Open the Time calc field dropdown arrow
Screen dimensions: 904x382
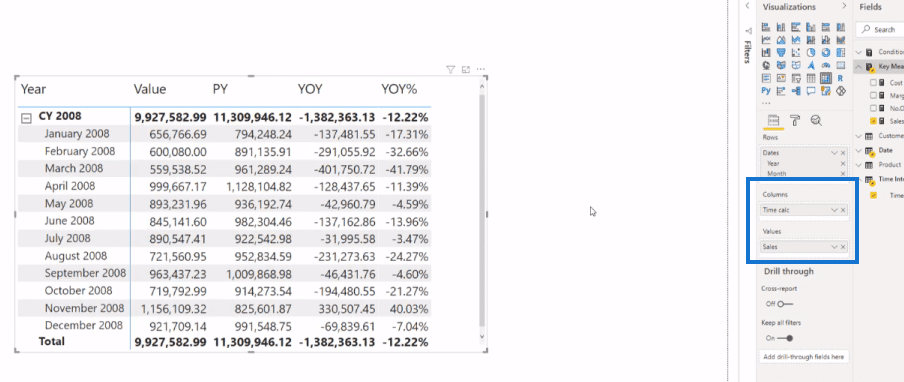[834, 210]
